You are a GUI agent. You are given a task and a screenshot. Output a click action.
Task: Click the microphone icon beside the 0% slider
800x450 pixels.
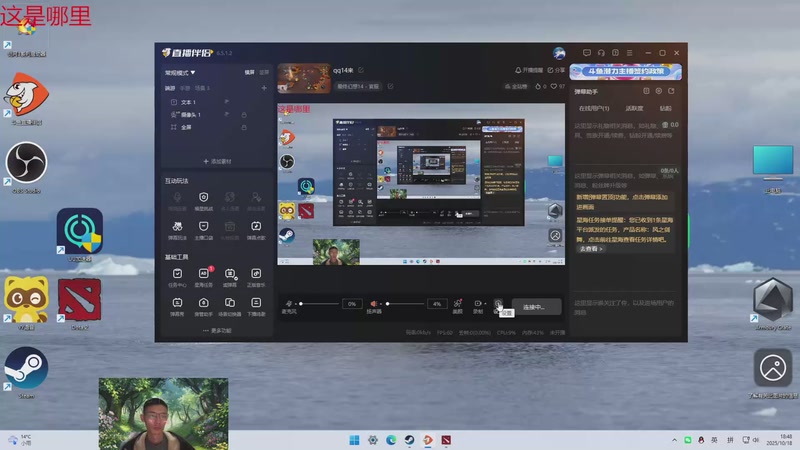[289, 304]
